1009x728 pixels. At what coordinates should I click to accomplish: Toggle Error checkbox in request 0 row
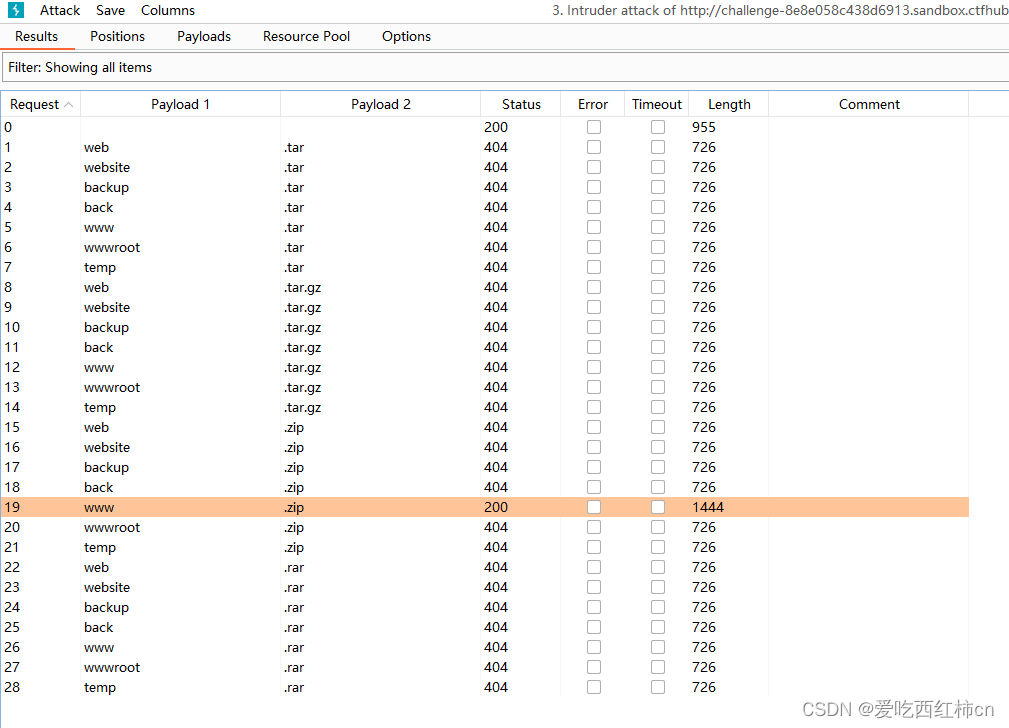(x=594, y=127)
